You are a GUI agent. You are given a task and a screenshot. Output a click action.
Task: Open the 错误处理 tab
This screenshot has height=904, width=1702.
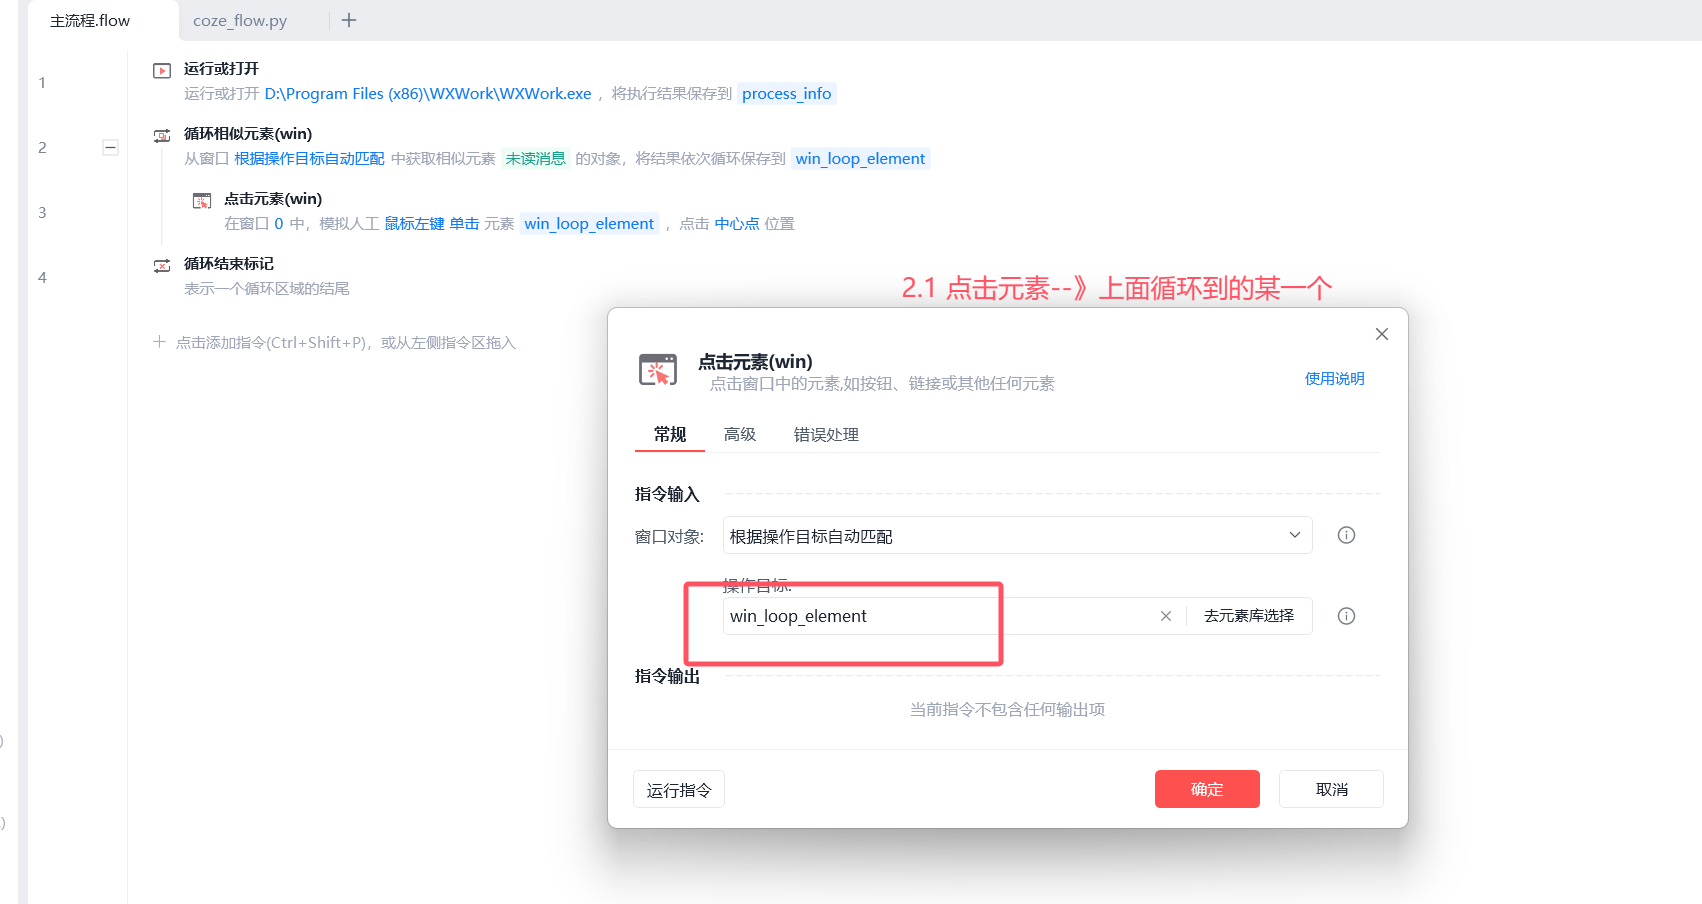826,434
